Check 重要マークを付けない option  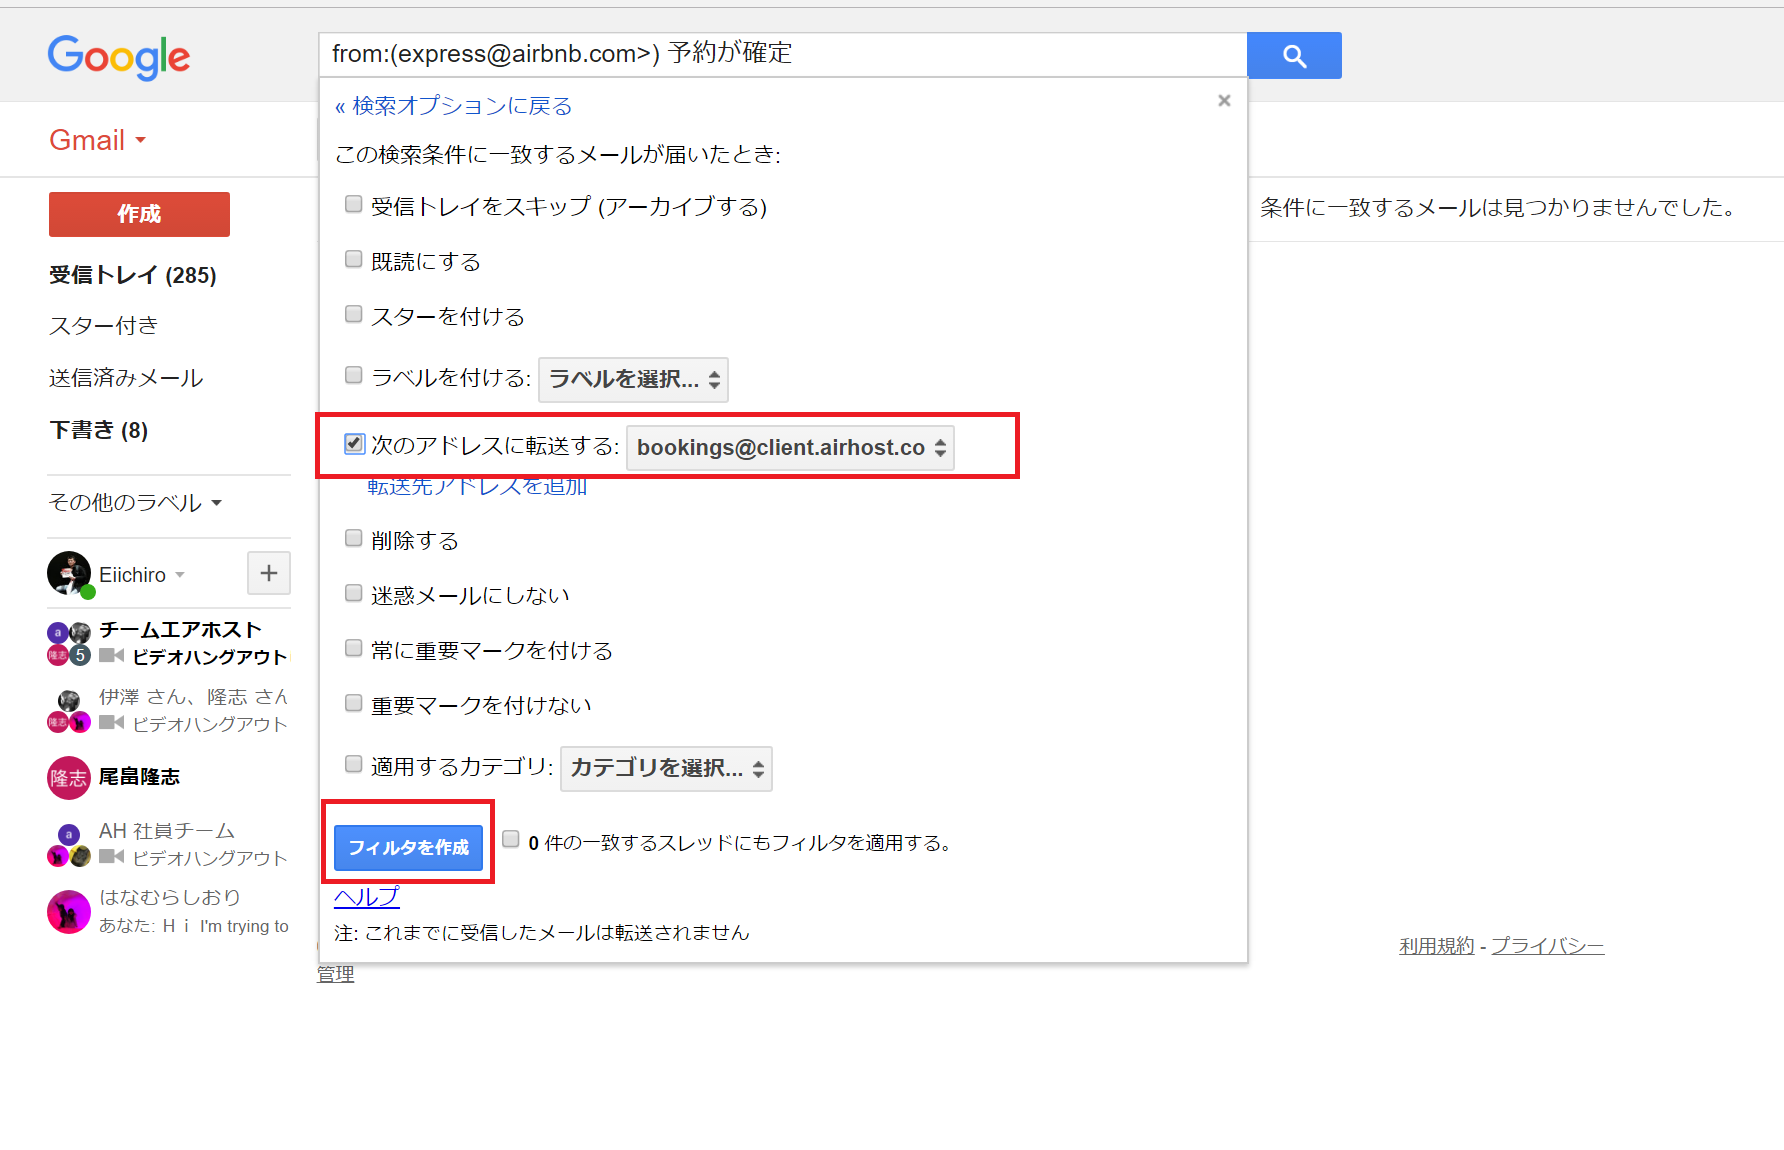[x=353, y=703]
